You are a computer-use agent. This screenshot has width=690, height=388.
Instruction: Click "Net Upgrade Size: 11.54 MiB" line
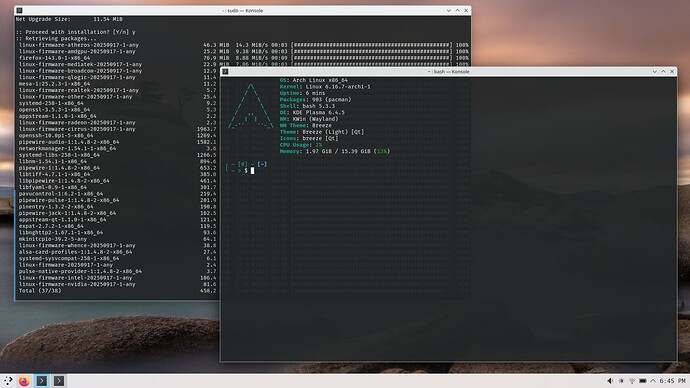(x=69, y=19)
